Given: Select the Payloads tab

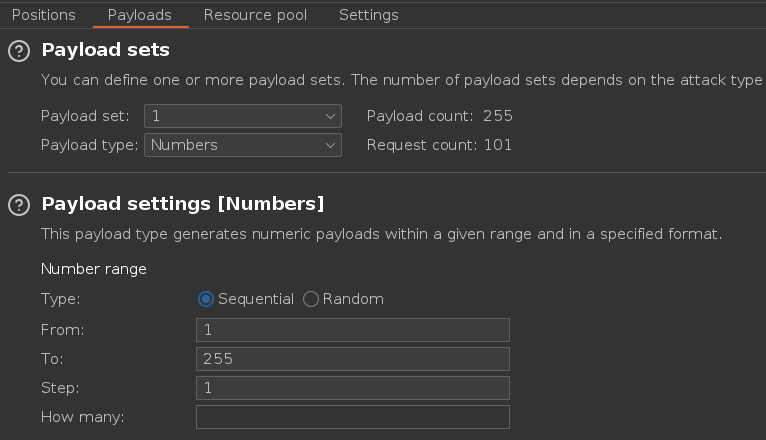Looking at the screenshot, I should (139, 15).
